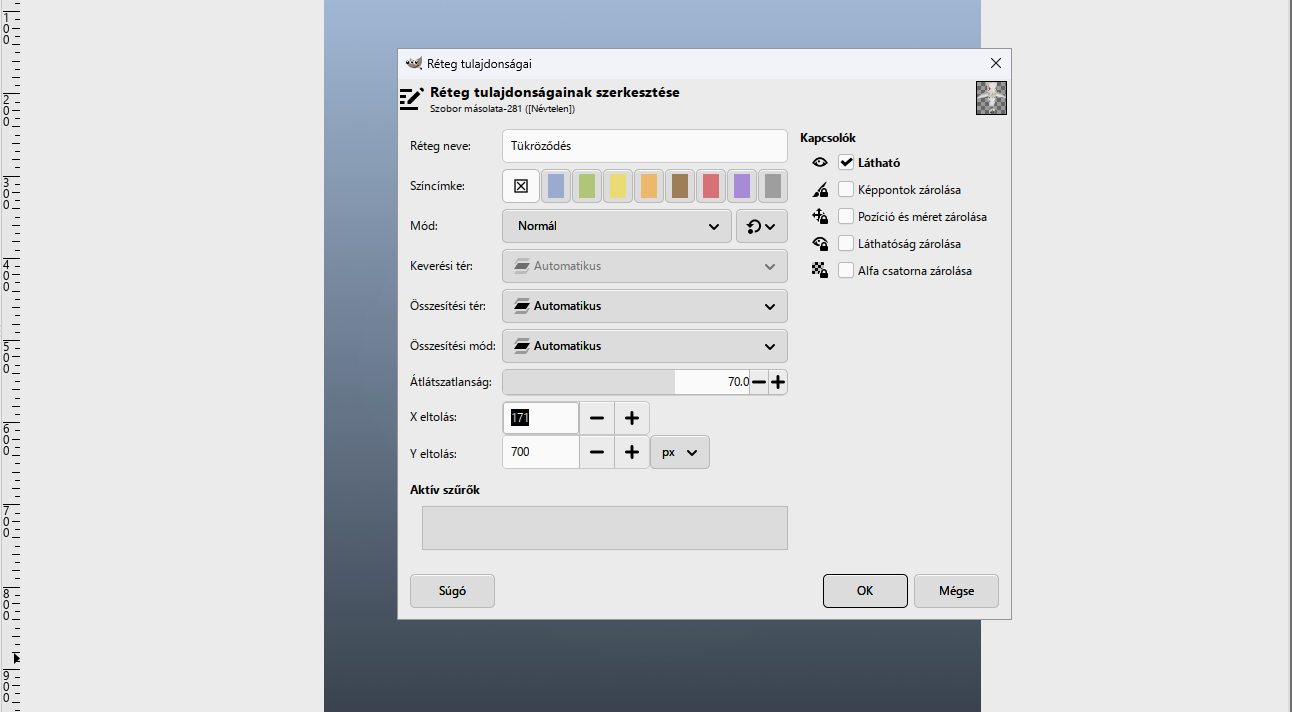
Task: Select the brown color tag
Action: 680,186
